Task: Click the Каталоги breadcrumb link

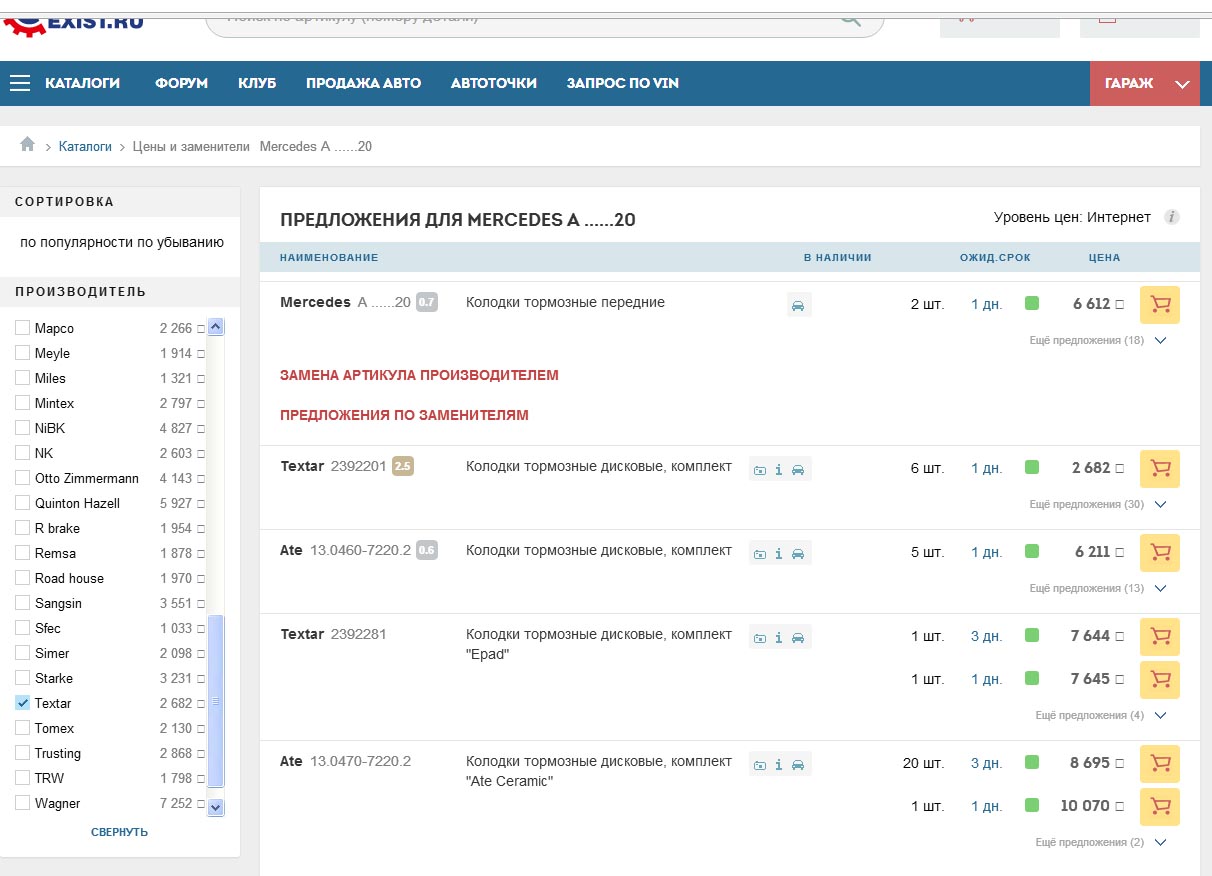Action: click(x=85, y=146)
